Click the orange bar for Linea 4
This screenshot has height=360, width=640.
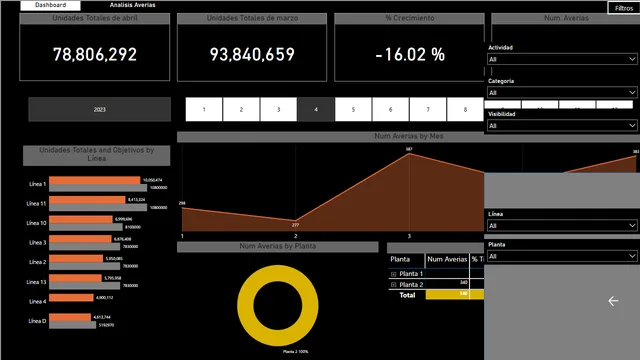(x=71, y=298)
